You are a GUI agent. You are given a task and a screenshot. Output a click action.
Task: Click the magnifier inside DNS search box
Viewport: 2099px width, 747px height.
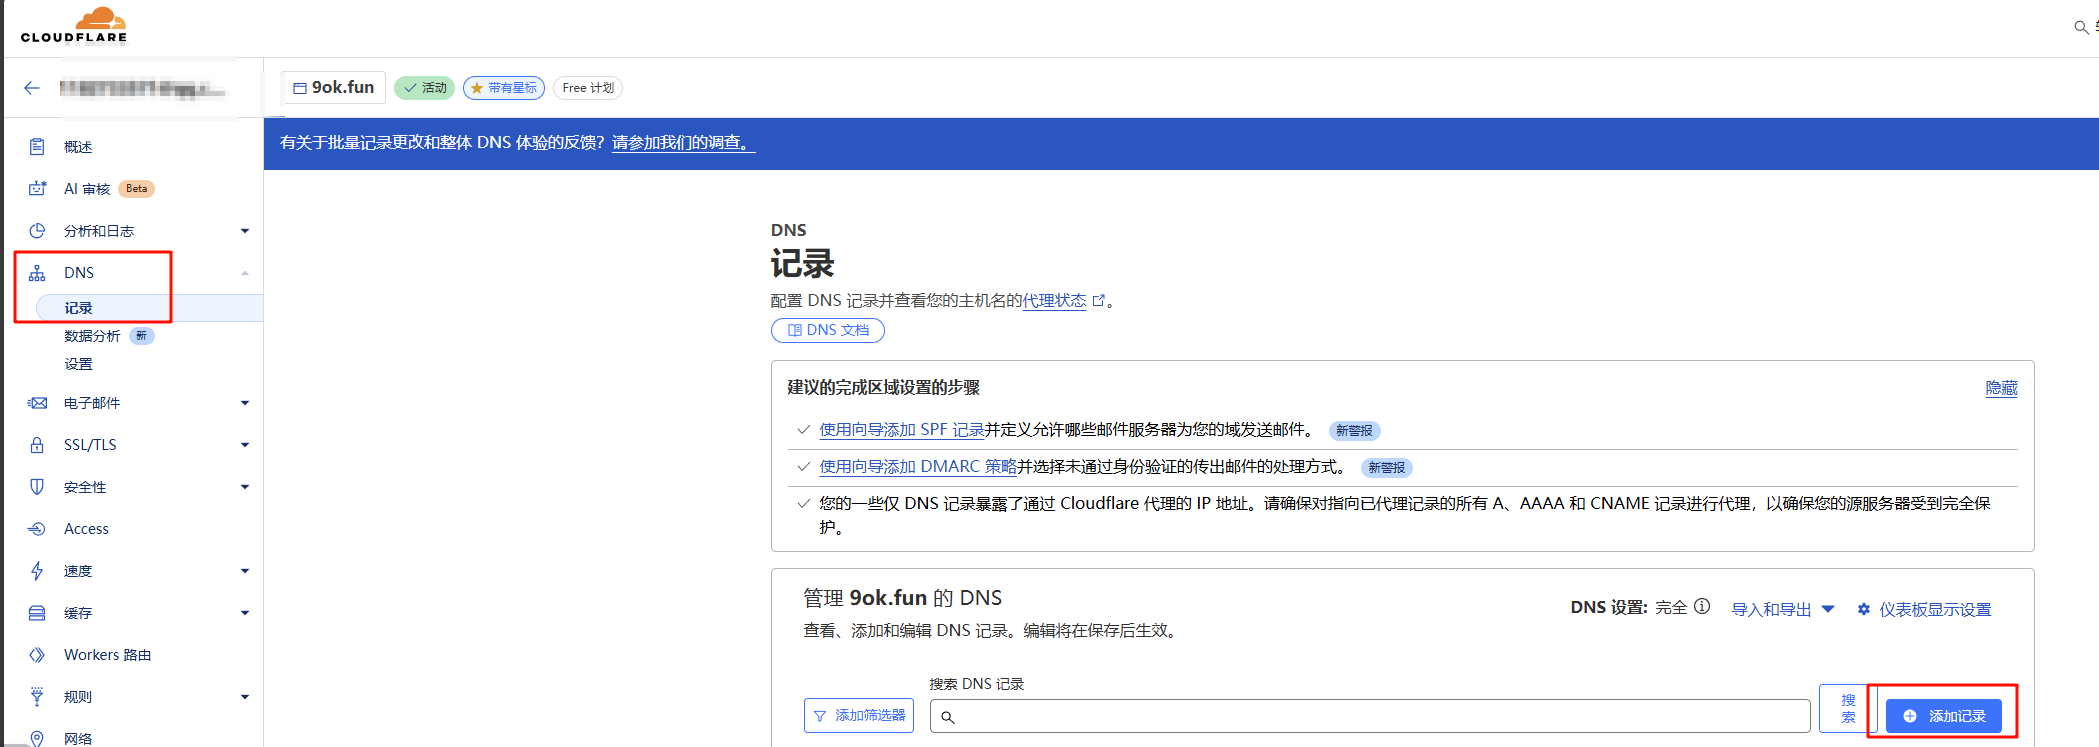coord(948,717)
